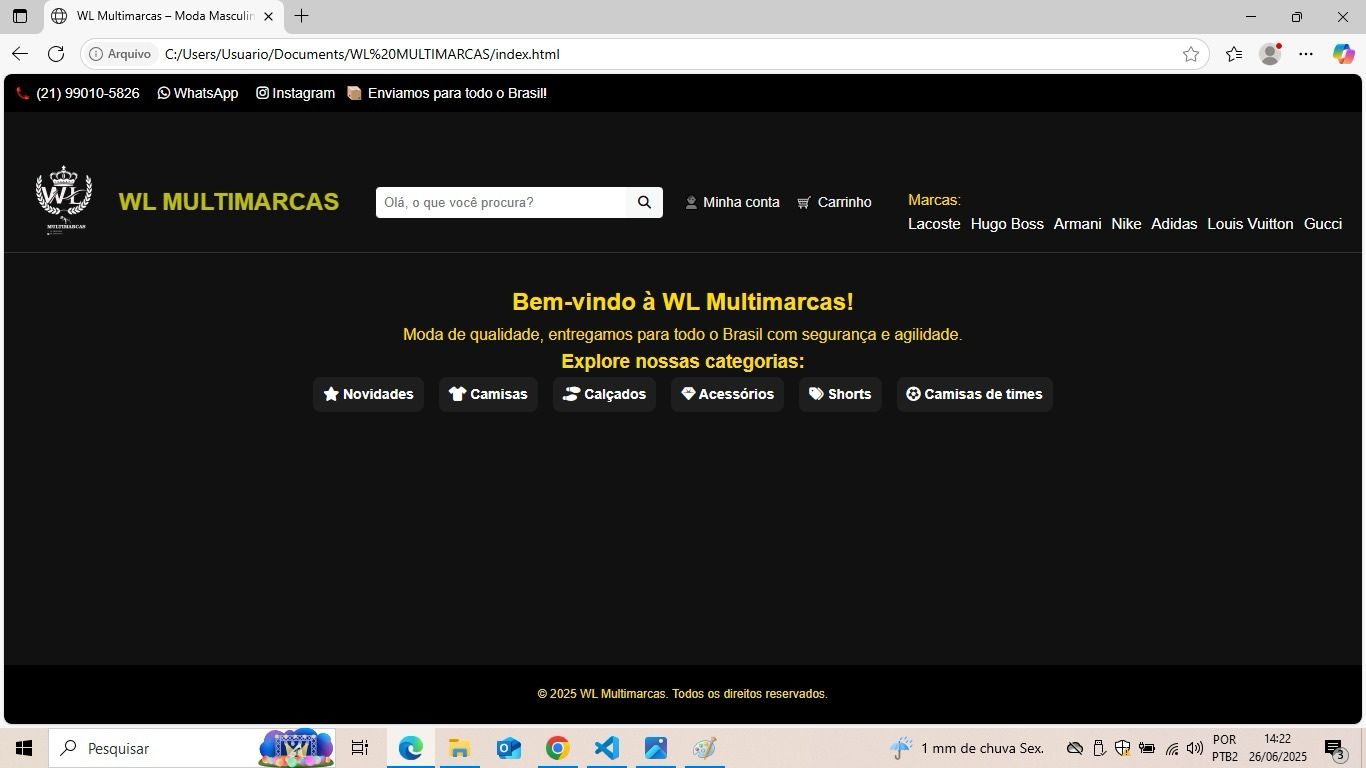Open the Acessórios category
This screenshot has height=768, width=1366.
pyautogui.click(x=727, y=394)
